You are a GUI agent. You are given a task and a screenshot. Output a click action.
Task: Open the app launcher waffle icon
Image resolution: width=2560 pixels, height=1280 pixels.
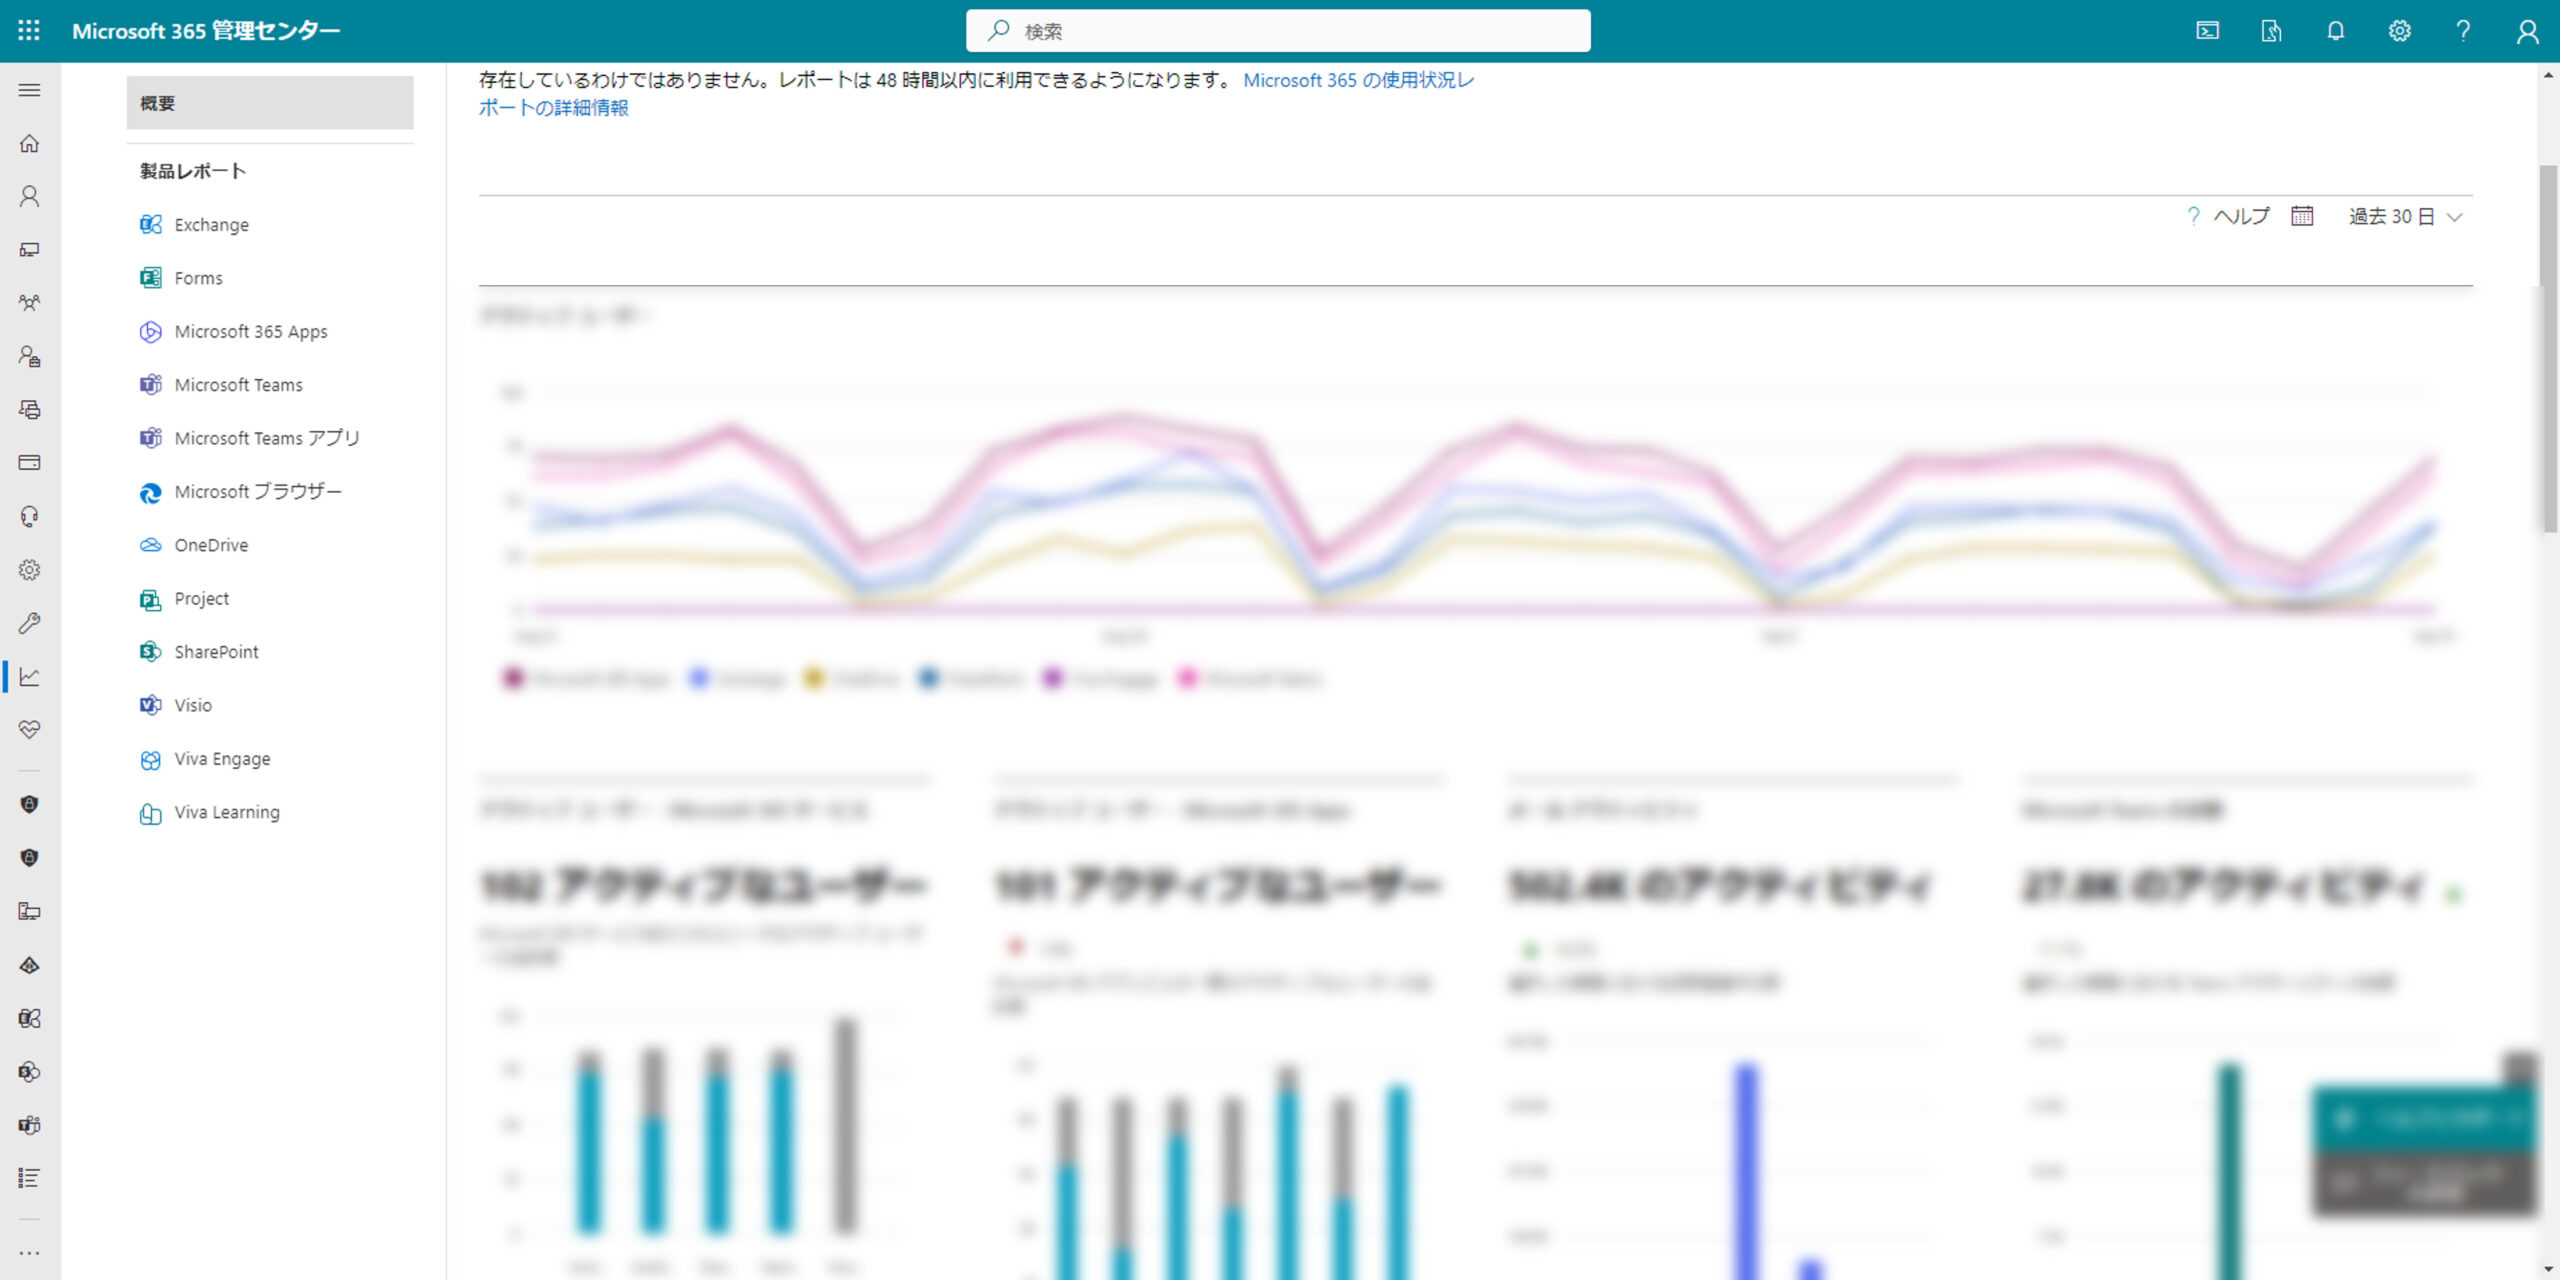29,31
